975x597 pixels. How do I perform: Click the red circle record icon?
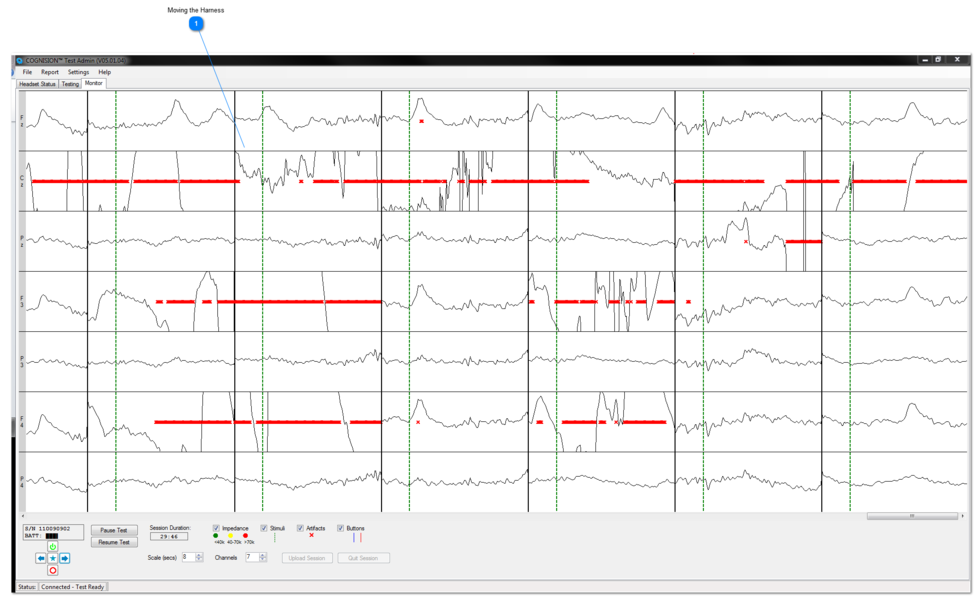[x=53, y=570]
